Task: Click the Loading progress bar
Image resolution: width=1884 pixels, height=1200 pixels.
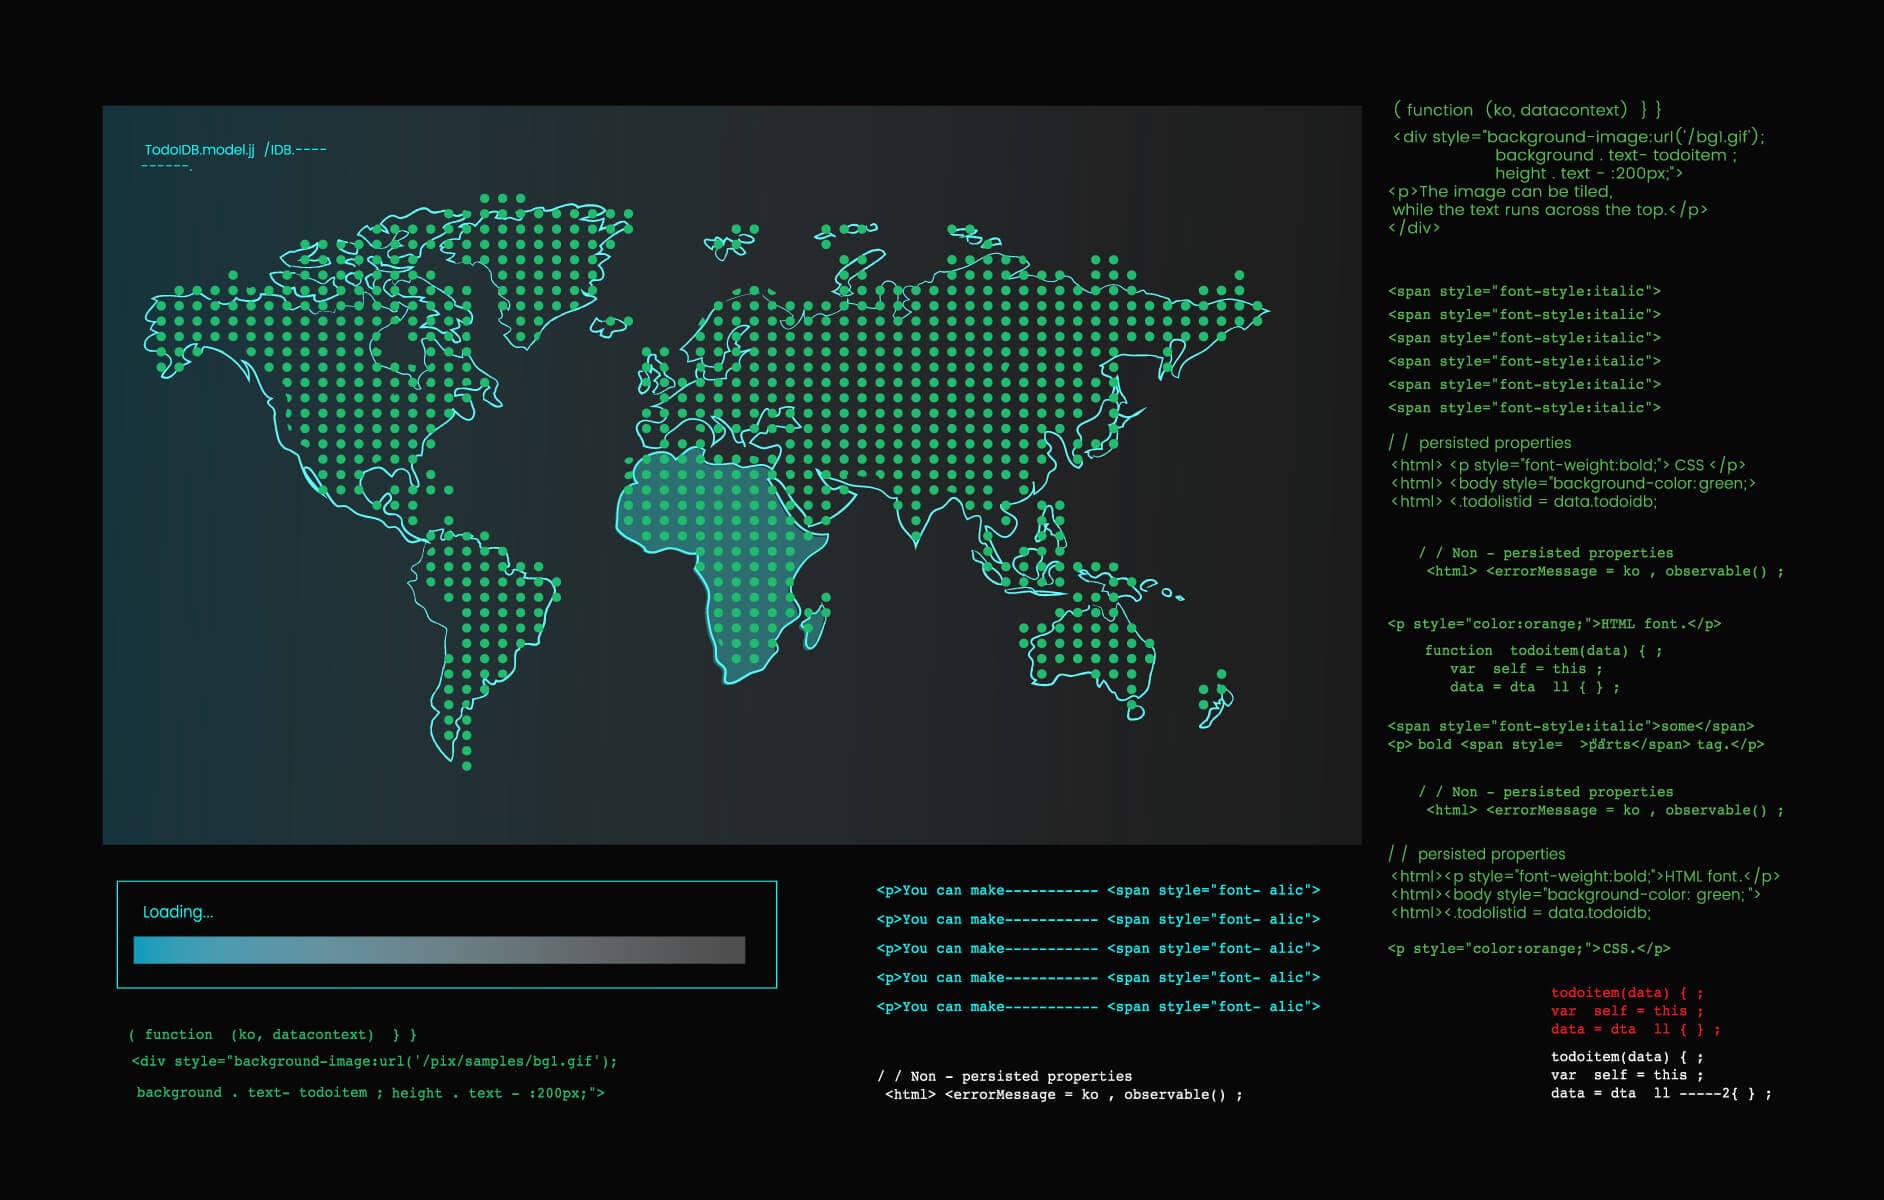Action: tap(439, 950)
